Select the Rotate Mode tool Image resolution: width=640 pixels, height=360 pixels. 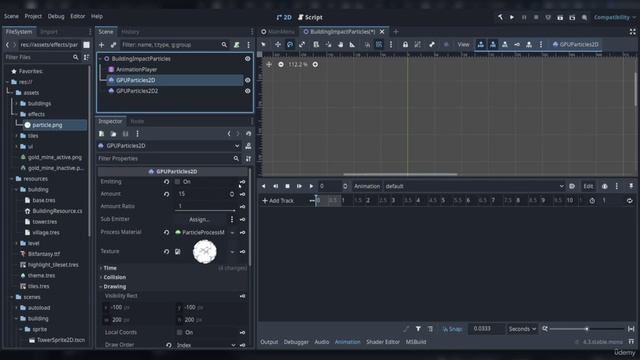click(290, 44)
